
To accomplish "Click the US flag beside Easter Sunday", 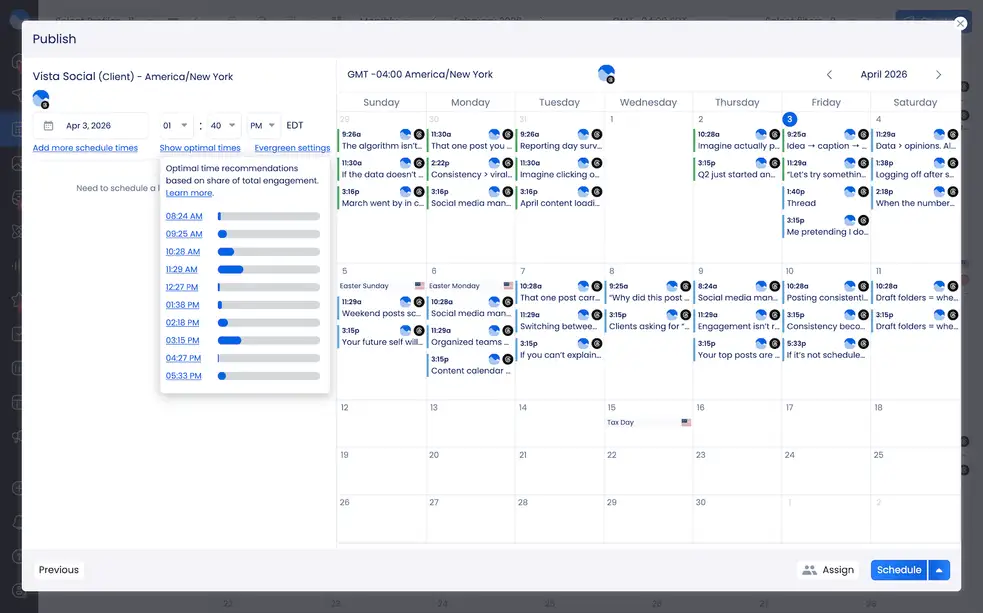I will point(418,285).
